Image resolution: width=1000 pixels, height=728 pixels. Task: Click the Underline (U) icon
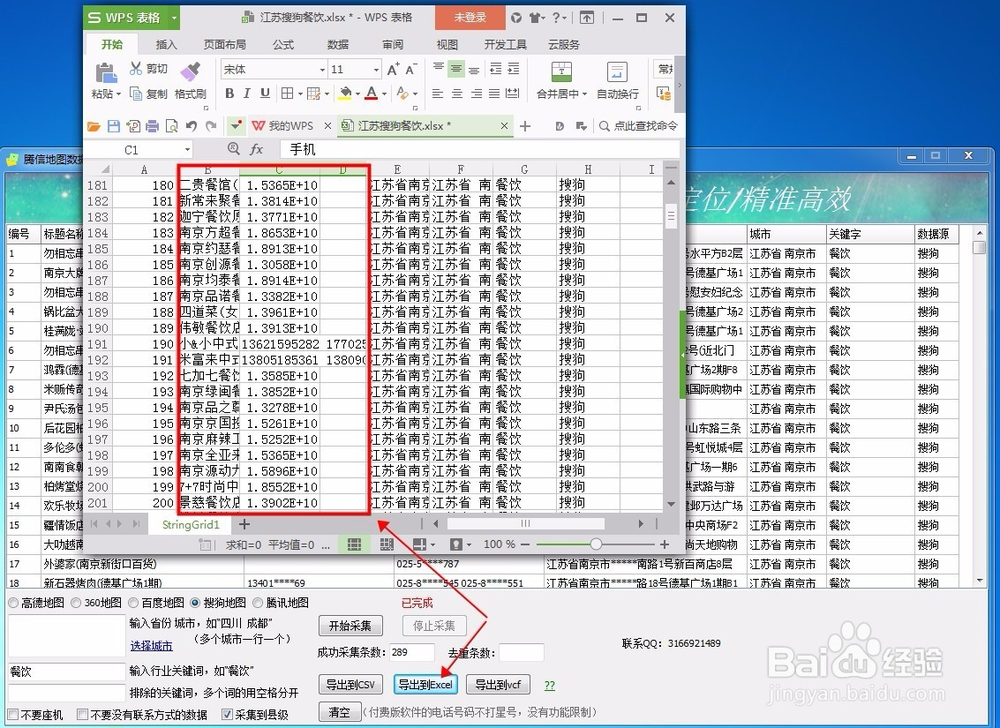pos(263,93)
